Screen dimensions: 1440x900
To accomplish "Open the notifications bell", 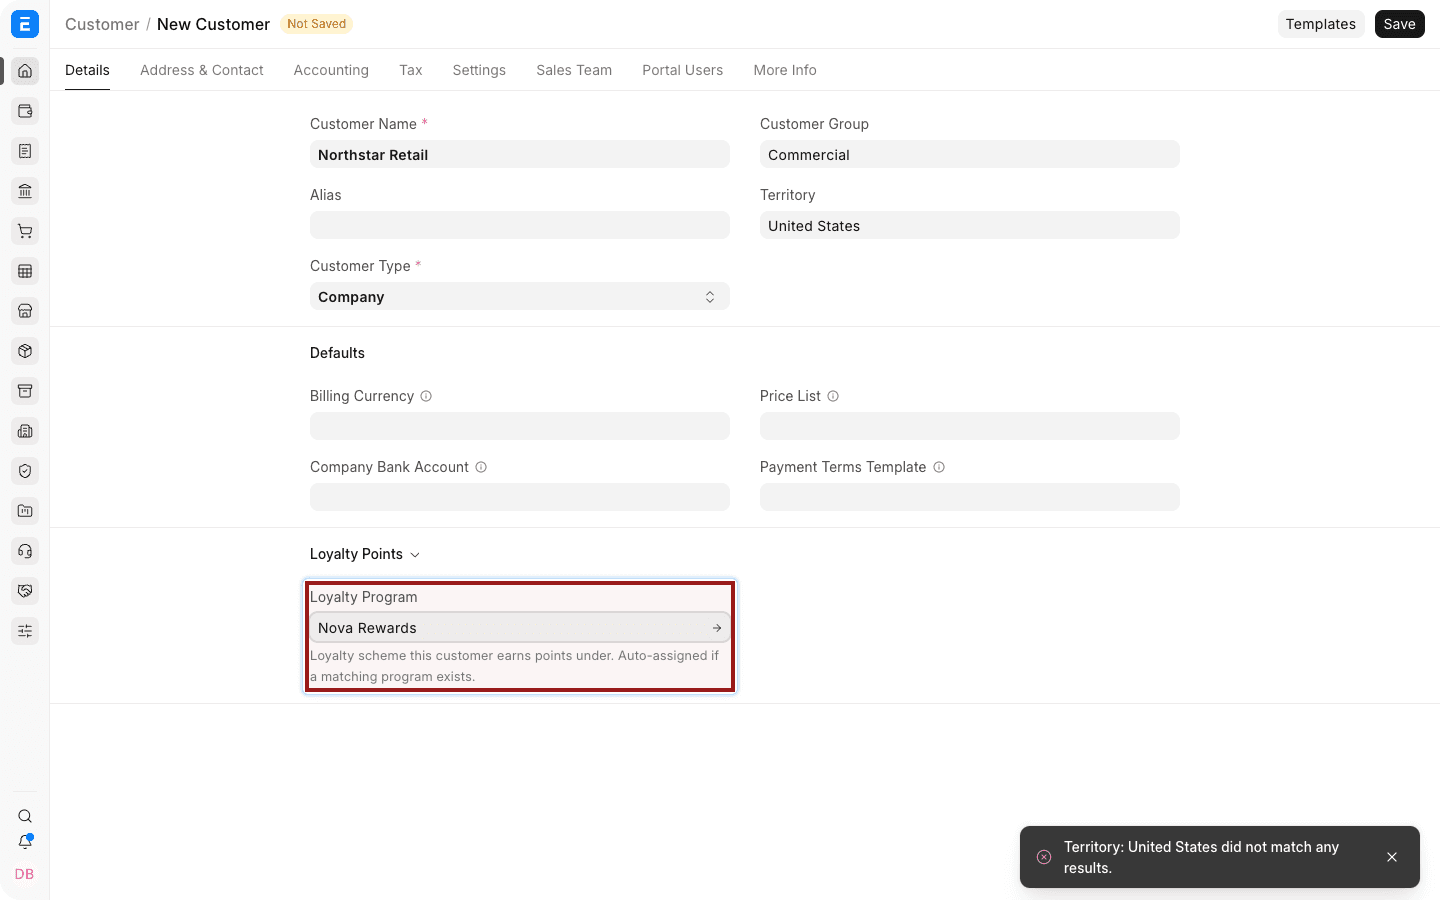I will [x=25, y=842].
